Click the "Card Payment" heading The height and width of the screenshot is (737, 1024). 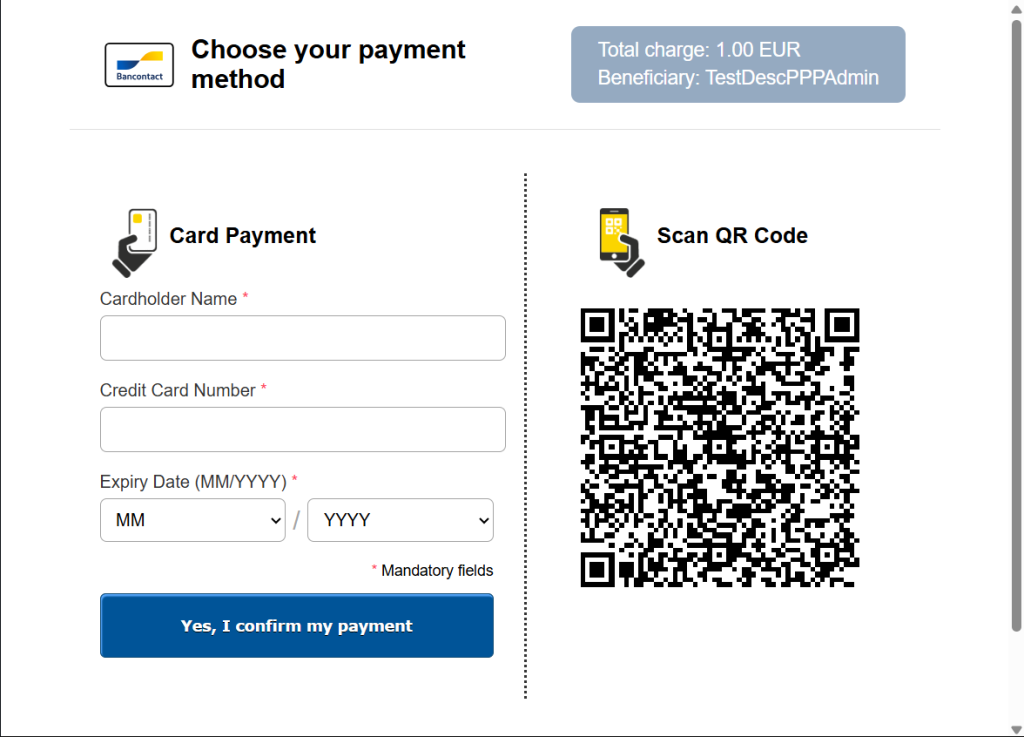pos(243,236)
